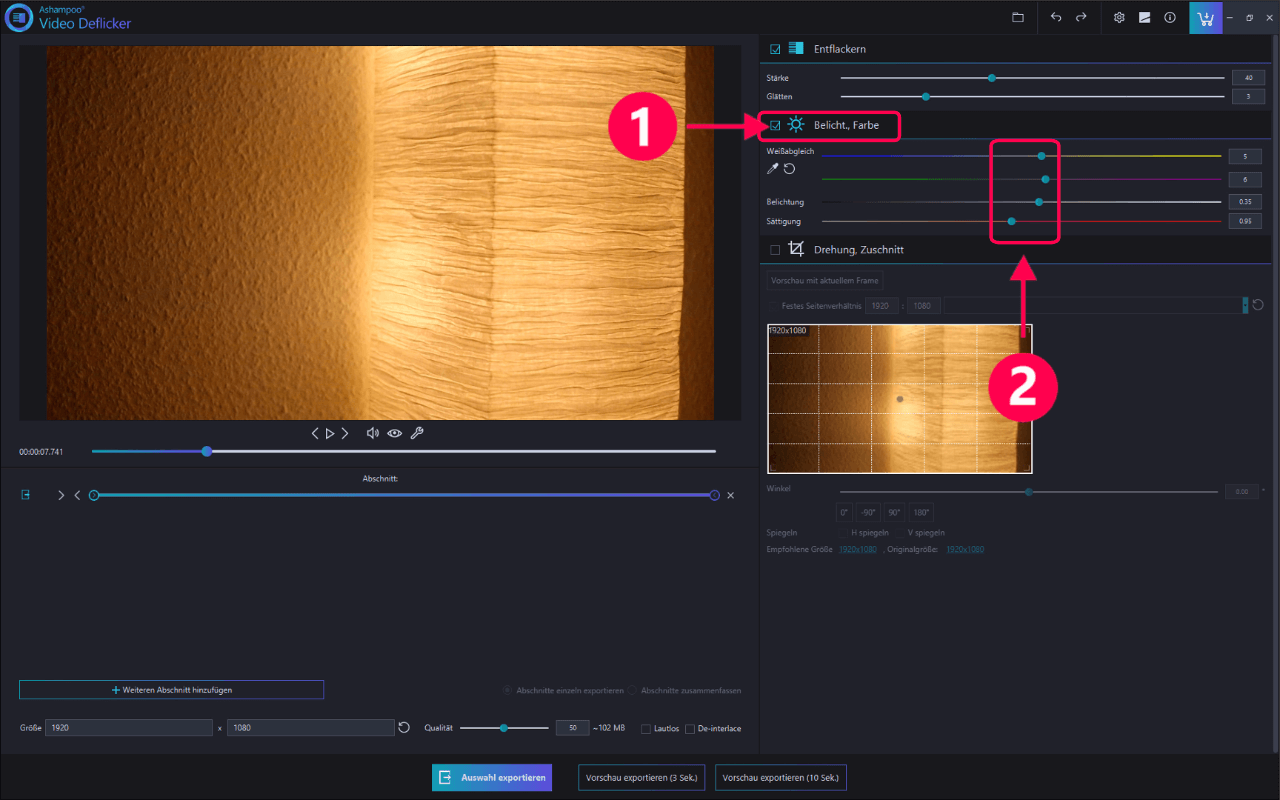Click Vorschau exportieren (3 Sek.)
The width and height of the screenshot is (1280, 800).
tap(642, 778)
